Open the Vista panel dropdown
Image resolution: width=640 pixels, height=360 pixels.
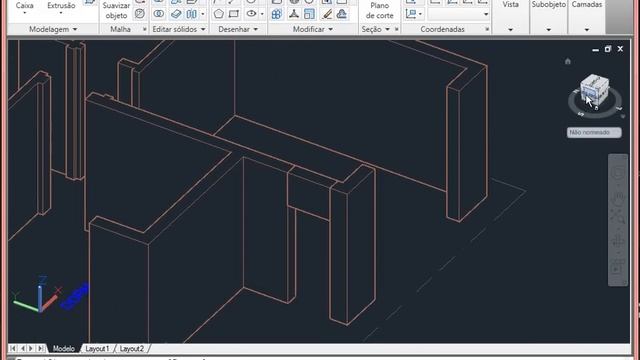(x=510, y=29)
